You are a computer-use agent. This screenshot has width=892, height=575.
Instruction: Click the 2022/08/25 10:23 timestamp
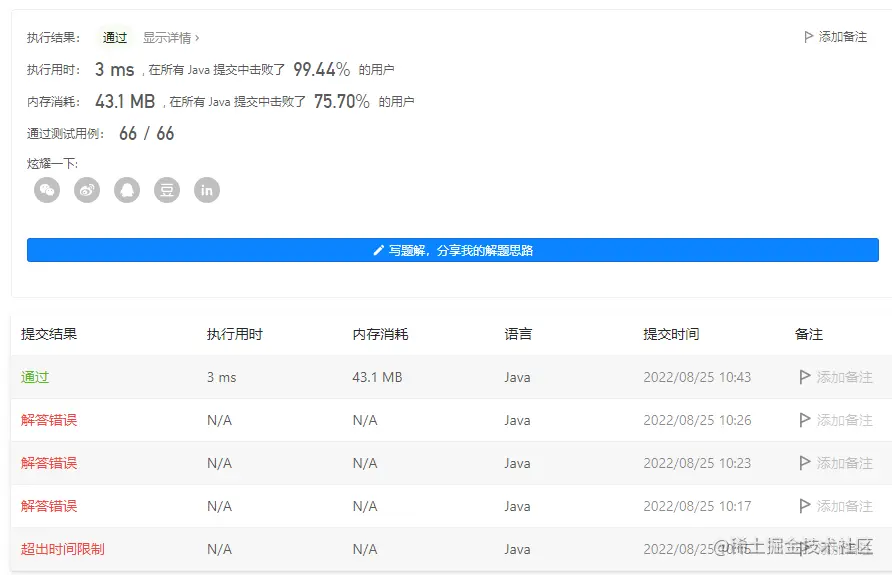point(697,463)
